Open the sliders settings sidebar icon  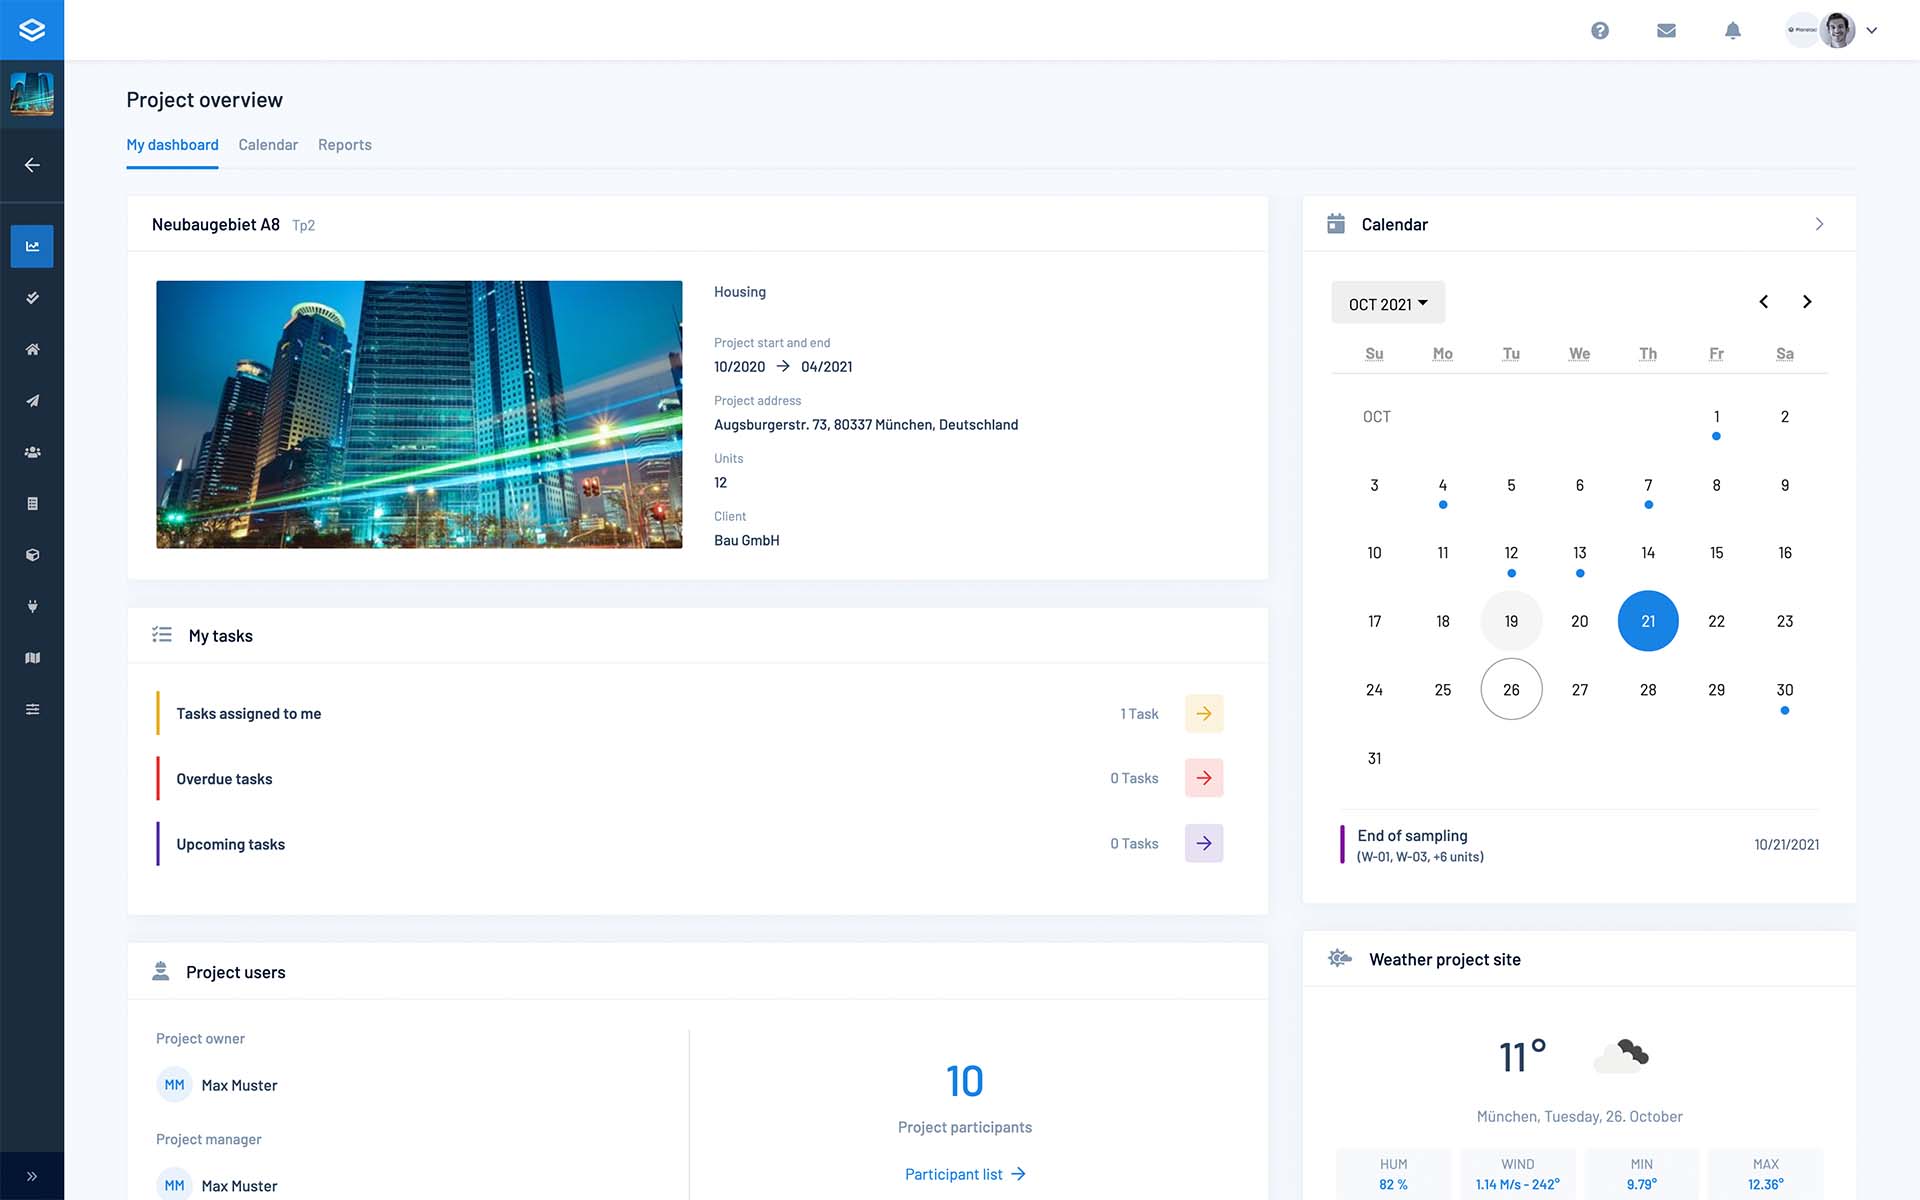tap(32, 709)
